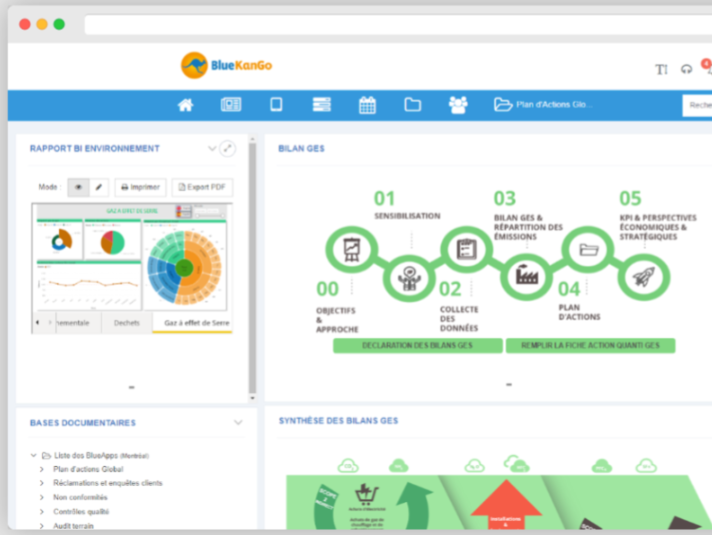
Task: Click the Liste des BlueApps folder label
Action: tap(101, 455)
